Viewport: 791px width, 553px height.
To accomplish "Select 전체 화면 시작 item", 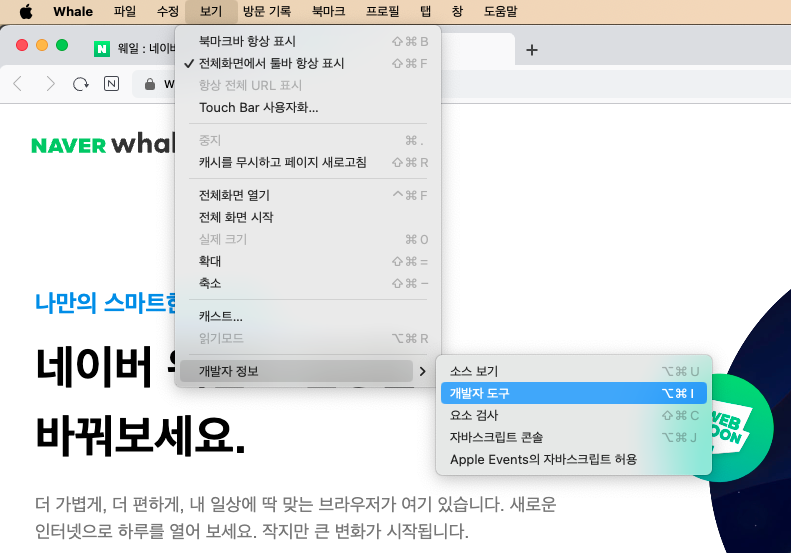I will pos(308,217).
